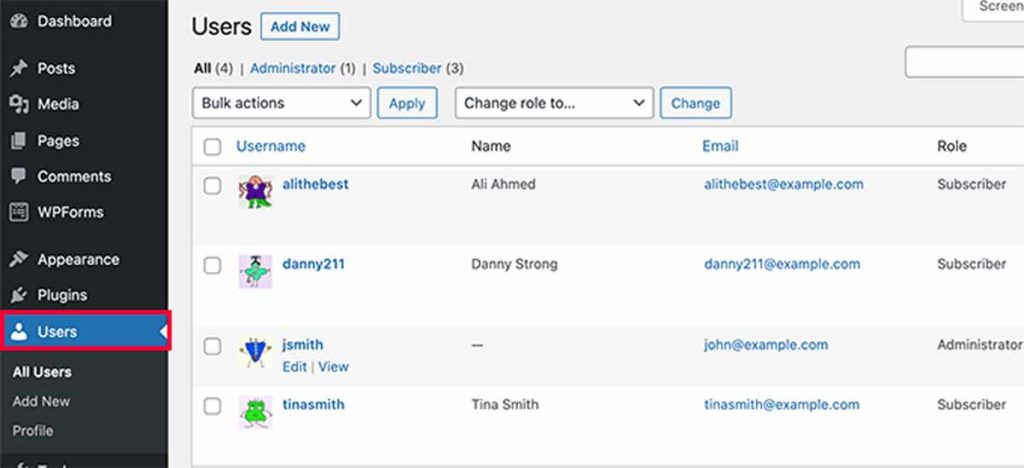This screenshot has height=468, width=1024.
Task: Select the danny211 row checkbox
Action: 212,266
